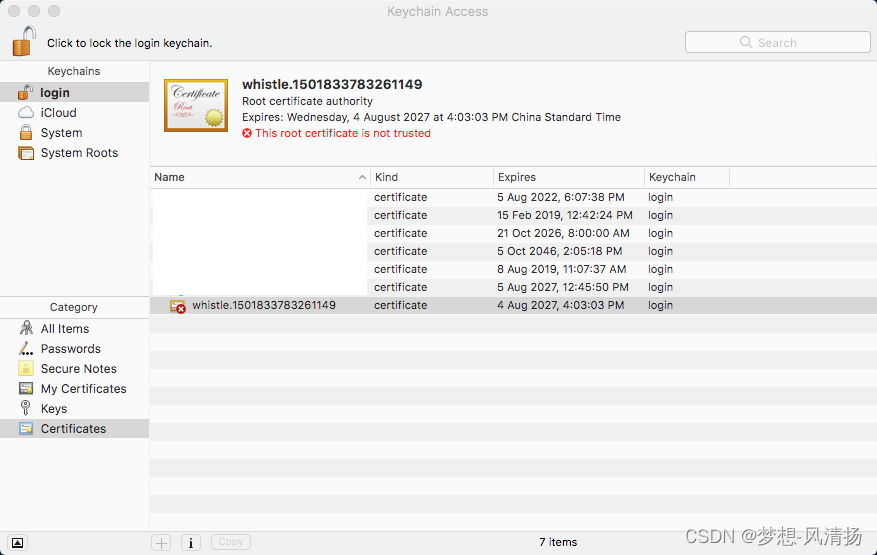Click the whistle.1501833783261149 header title

tap(332, 84)
